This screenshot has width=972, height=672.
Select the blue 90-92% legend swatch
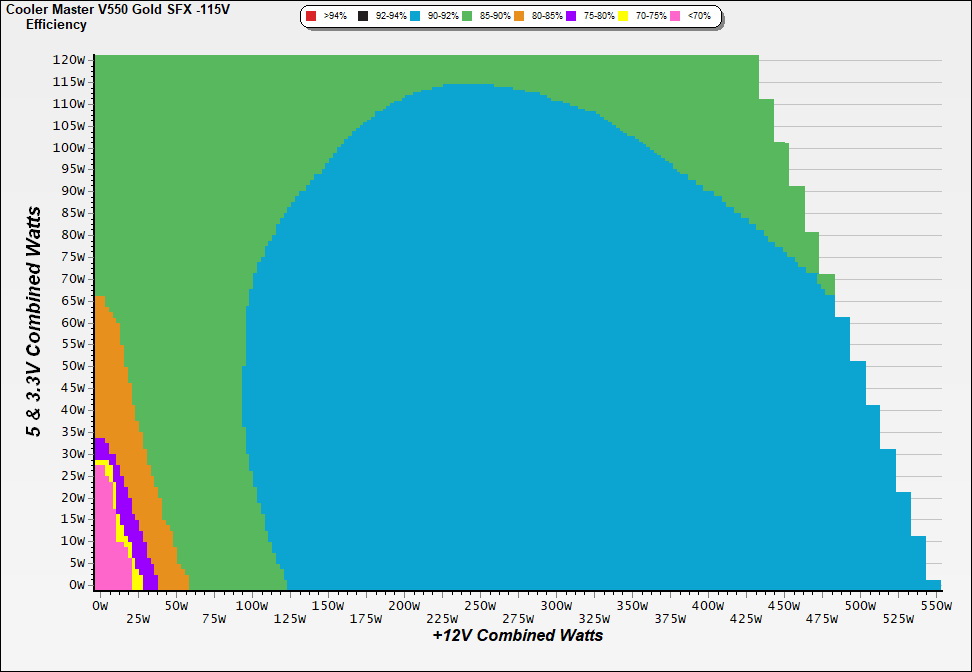(414, 17)
